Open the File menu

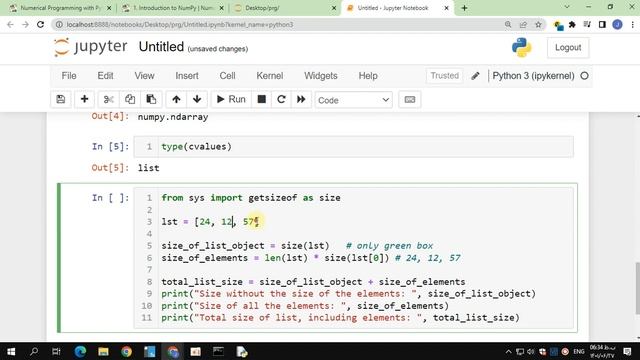tap(69, 76)
